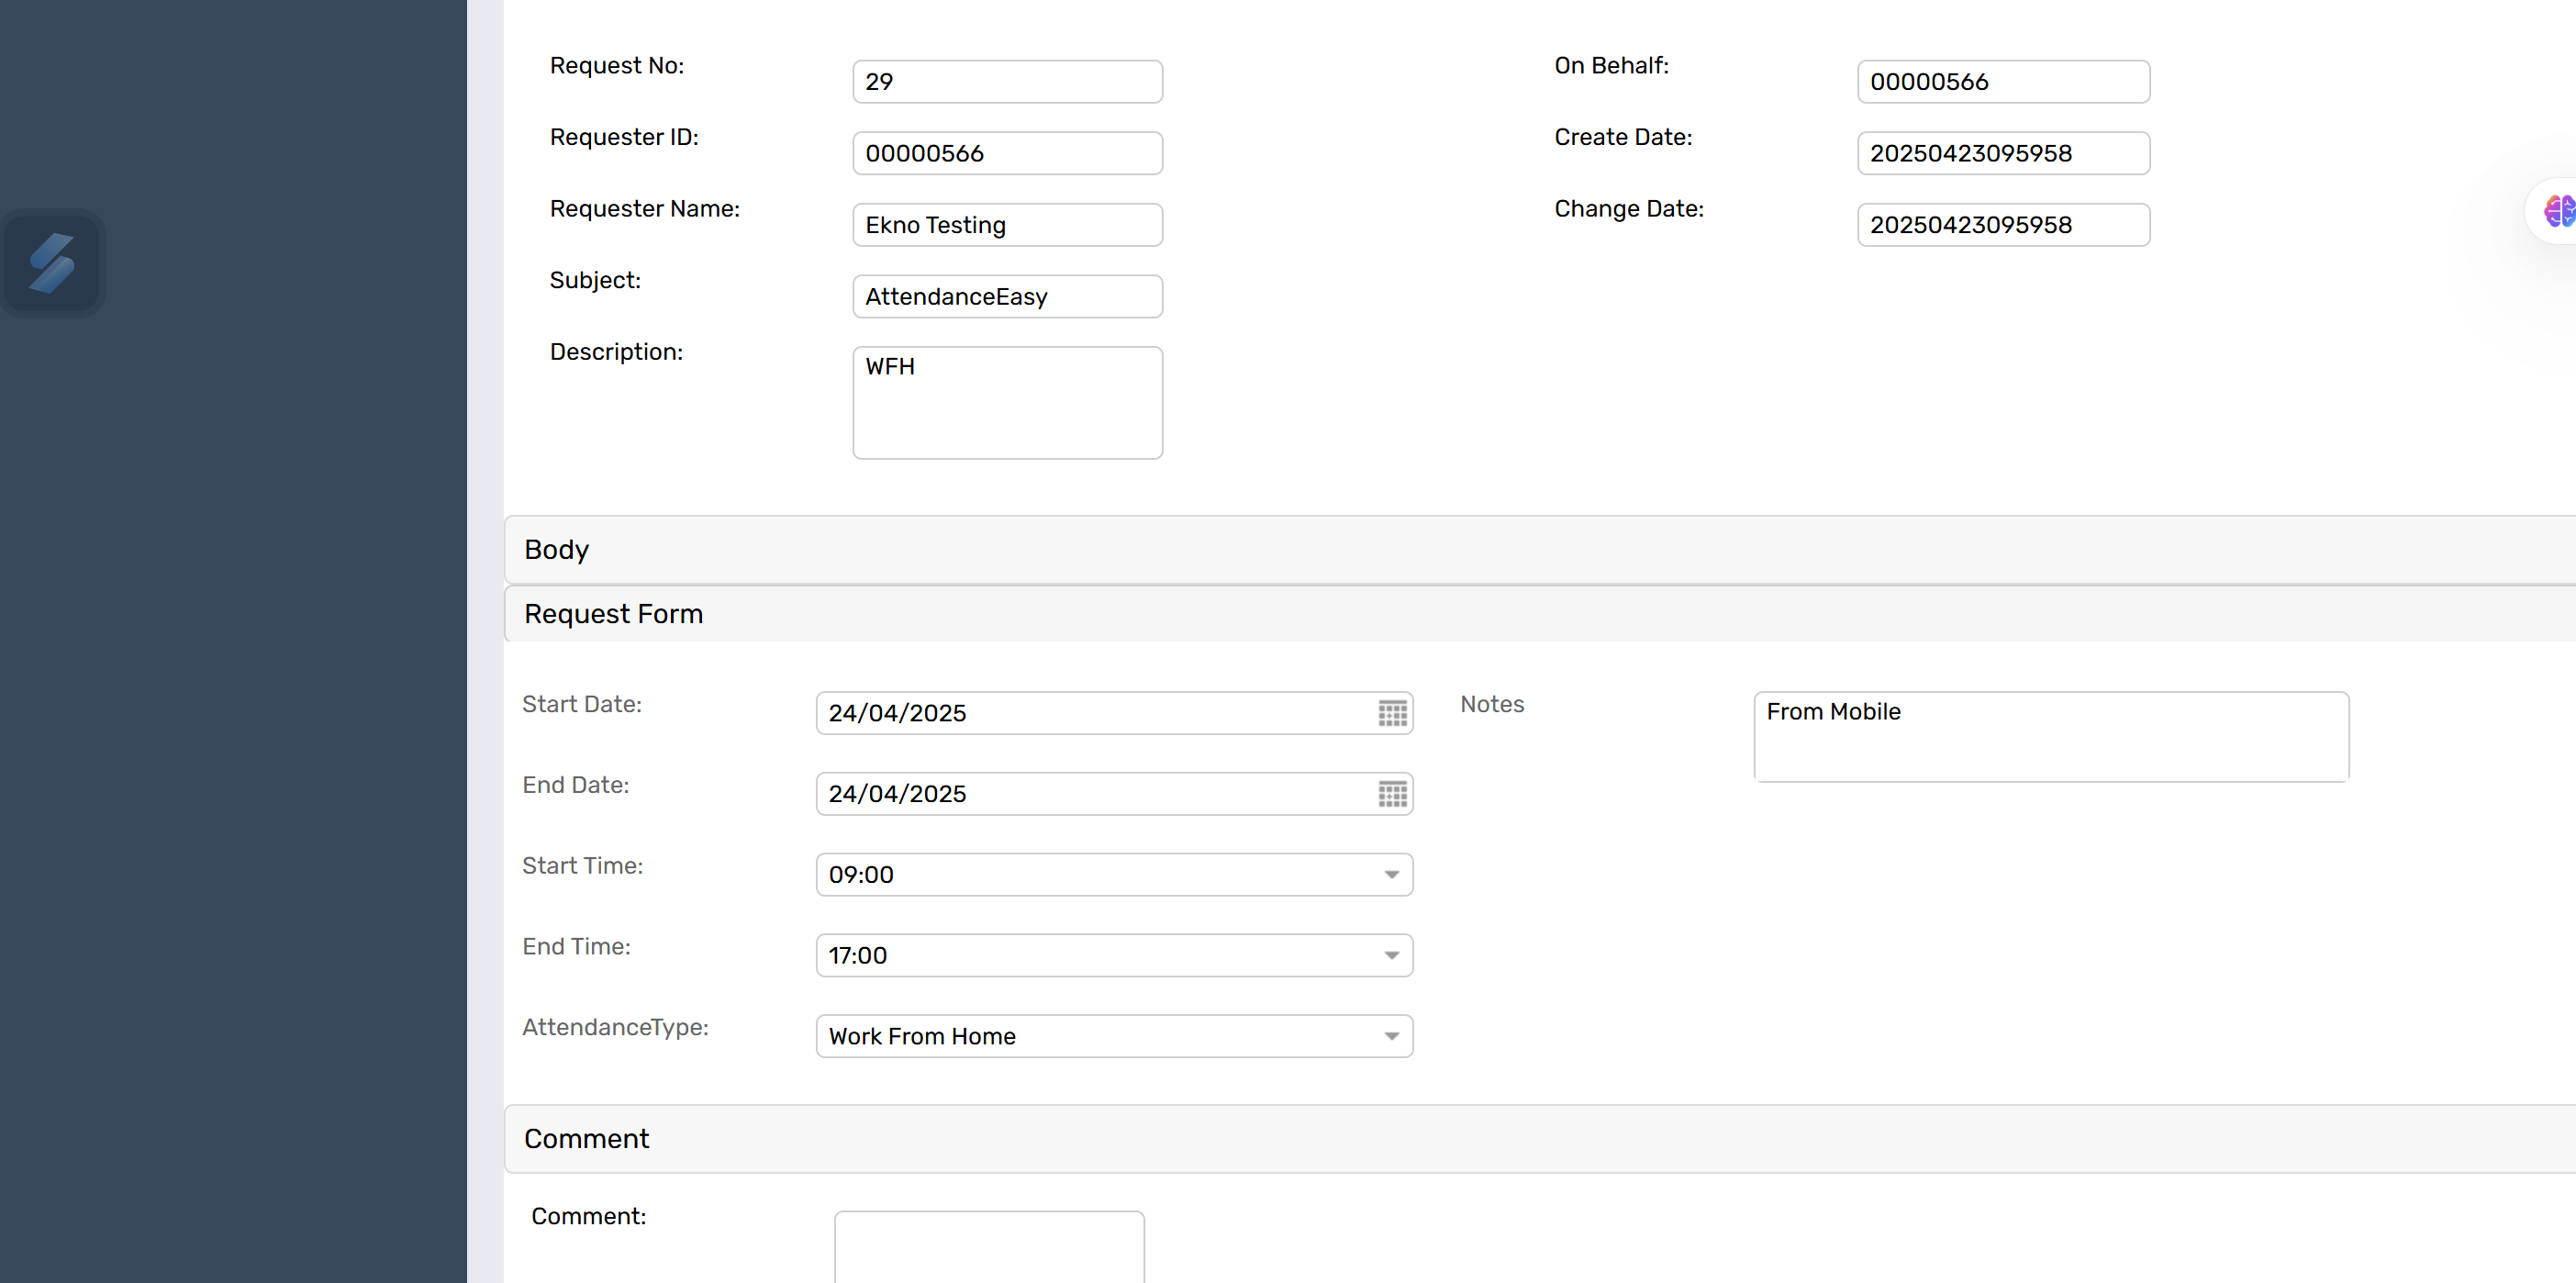Screen dimensions: 2576x1283
Task: Click the blue app logo in sidebar
Action: tap(52, 263)
